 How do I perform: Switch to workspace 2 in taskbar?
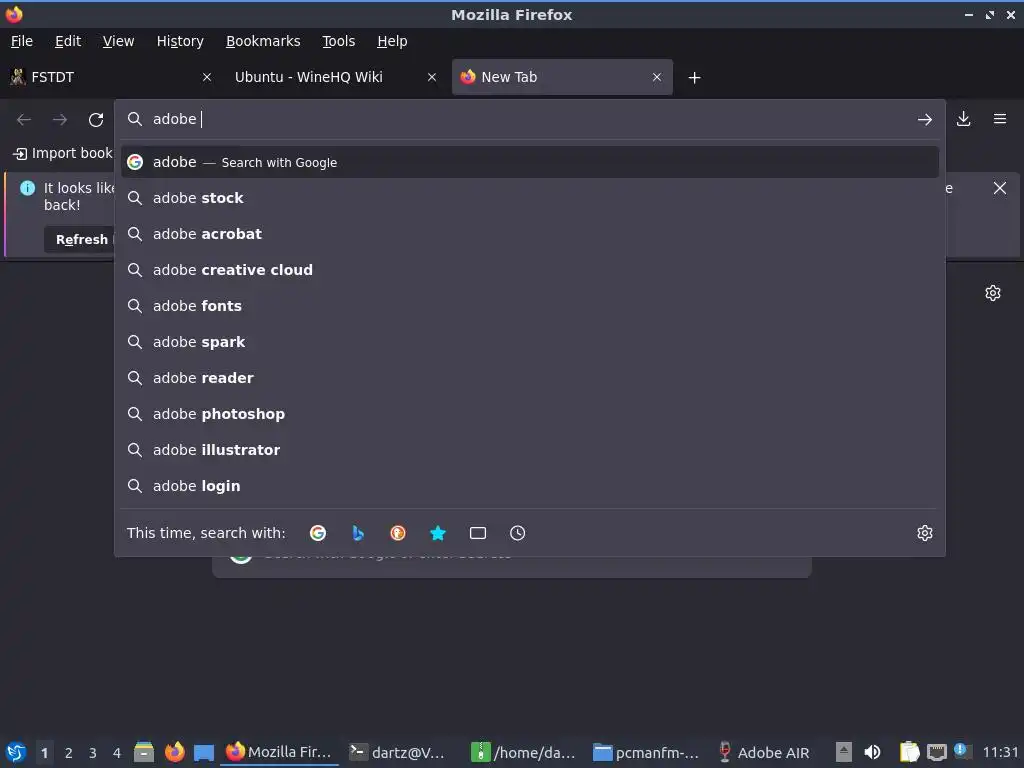click(69, 753)
